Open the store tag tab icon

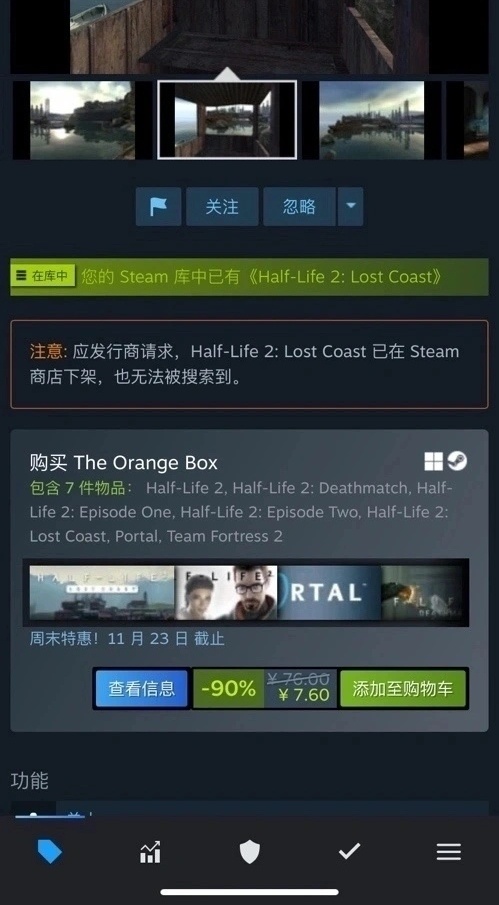click(50, 851)
